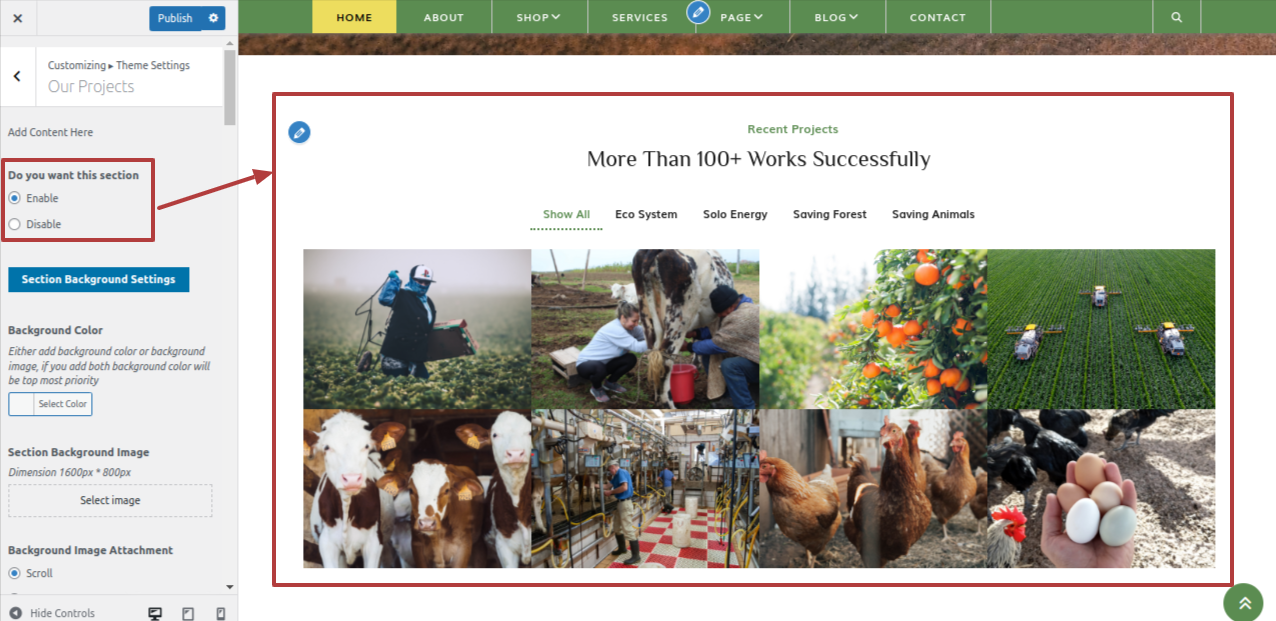The width and height of the screenshot is (1276, 621).
Task: Go back using the left chevron arrow
Action: coord(17,76)
